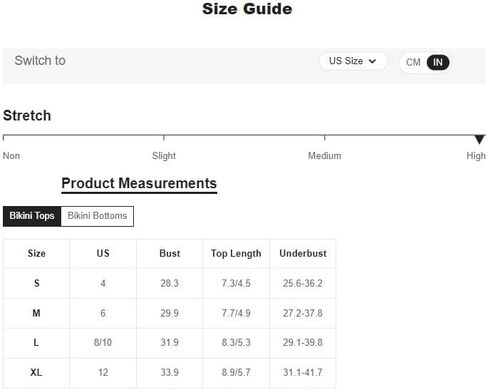The height and width of the screenshot is (390, 488).
Task: Click the chevron arrow beside US Size
Action: click(372, 61)
